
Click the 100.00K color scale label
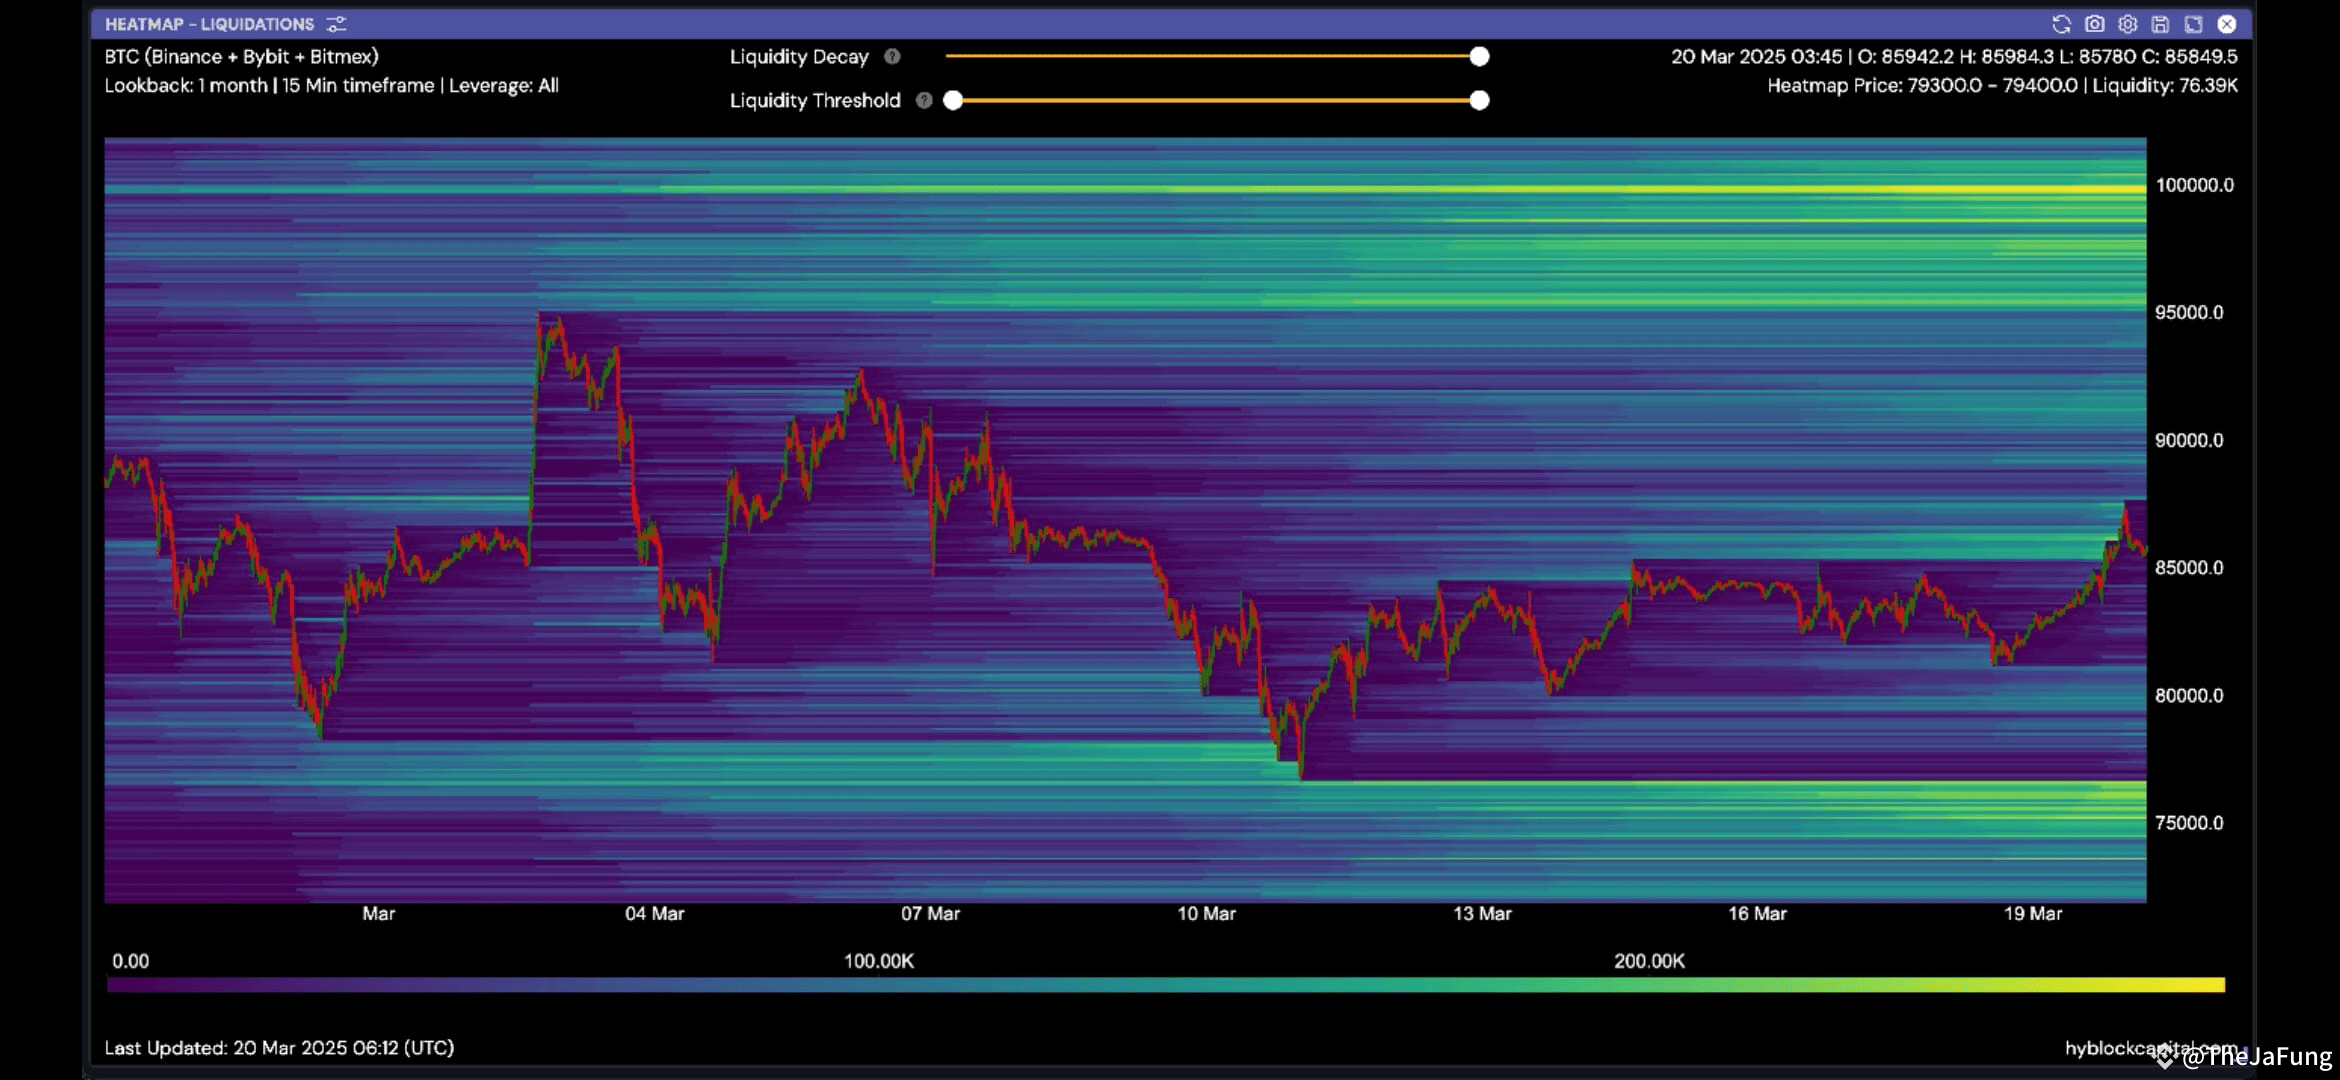tap(878, 961)
